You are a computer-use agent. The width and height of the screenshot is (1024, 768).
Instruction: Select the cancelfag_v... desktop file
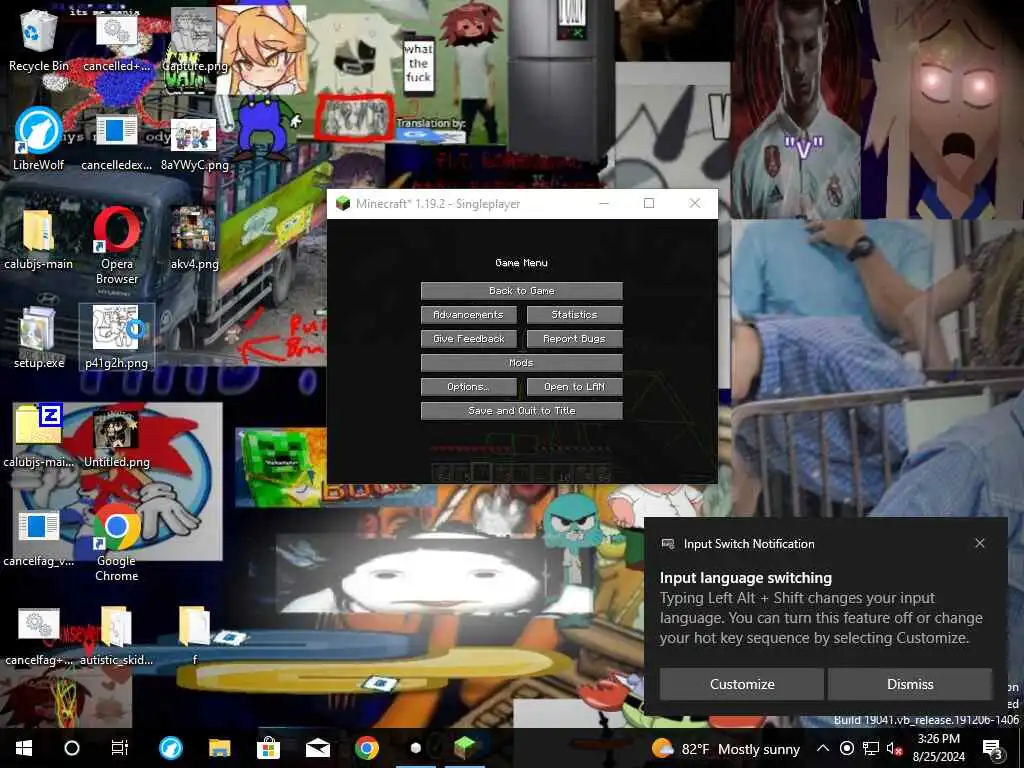pos(39,539)
